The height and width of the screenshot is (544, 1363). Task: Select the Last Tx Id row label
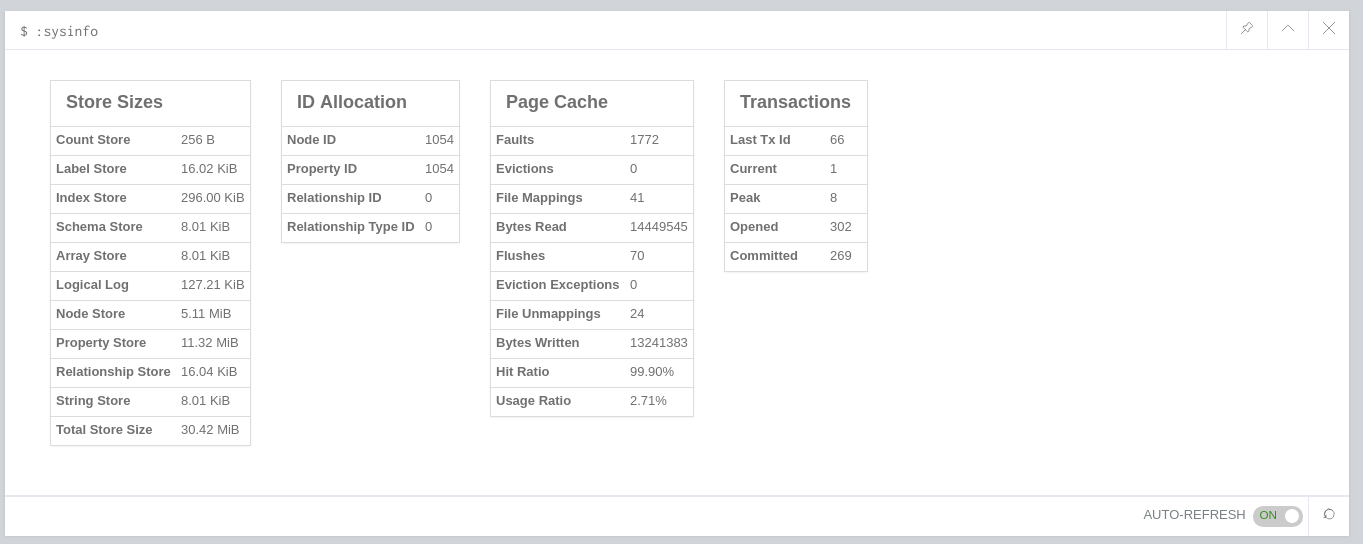point(760,140)
